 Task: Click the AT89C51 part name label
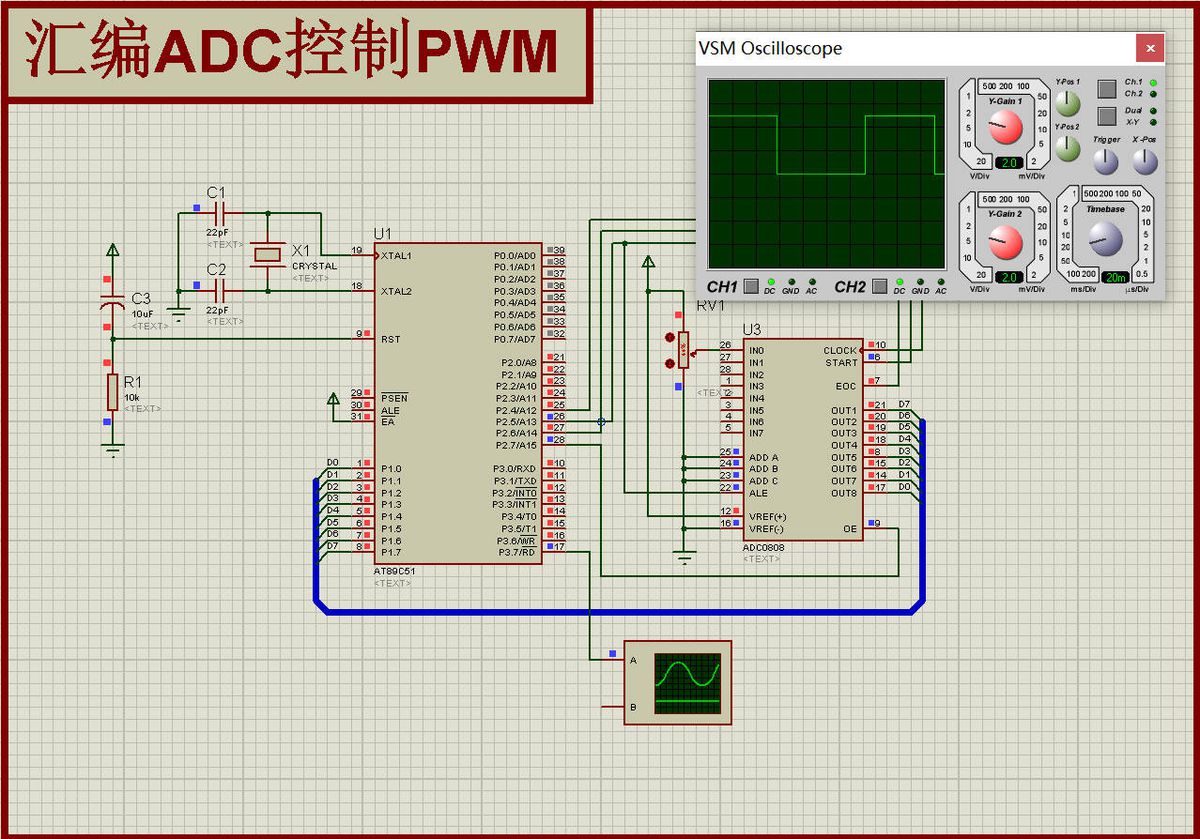coord(392,571)
